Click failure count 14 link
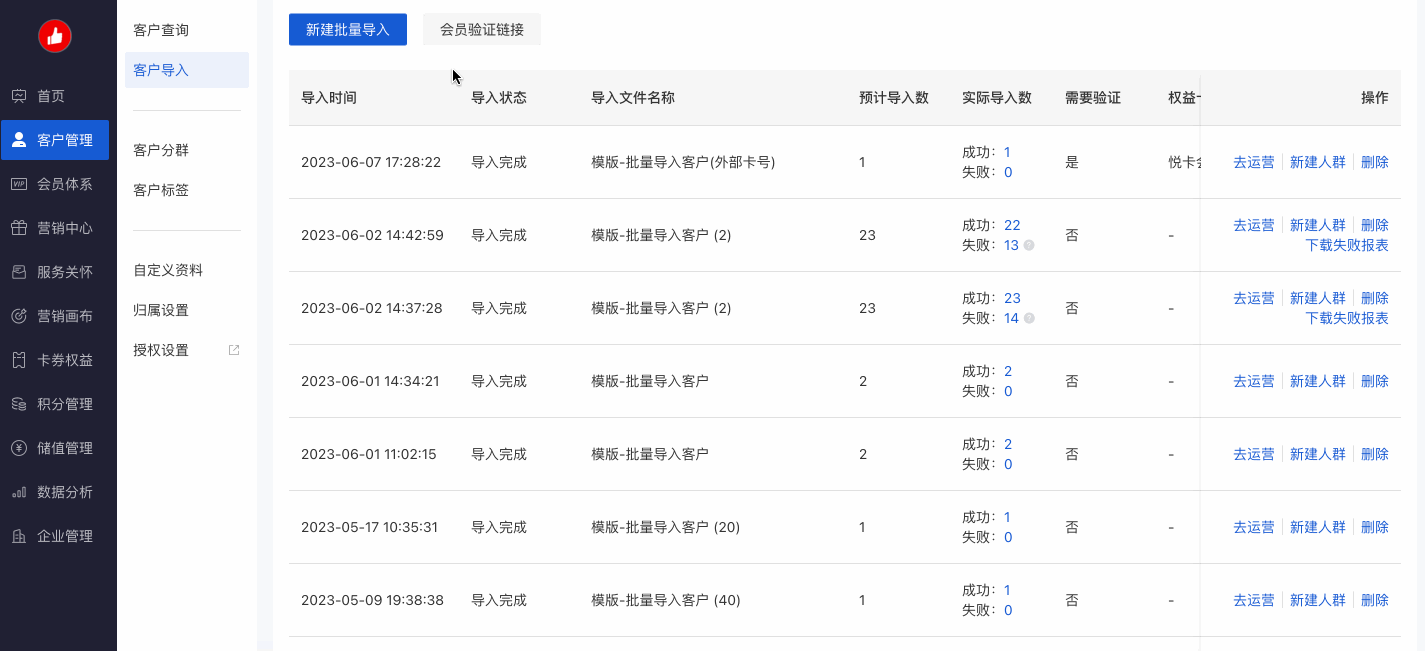This screenshot has height=651, width=1425. click(1011, 318)
